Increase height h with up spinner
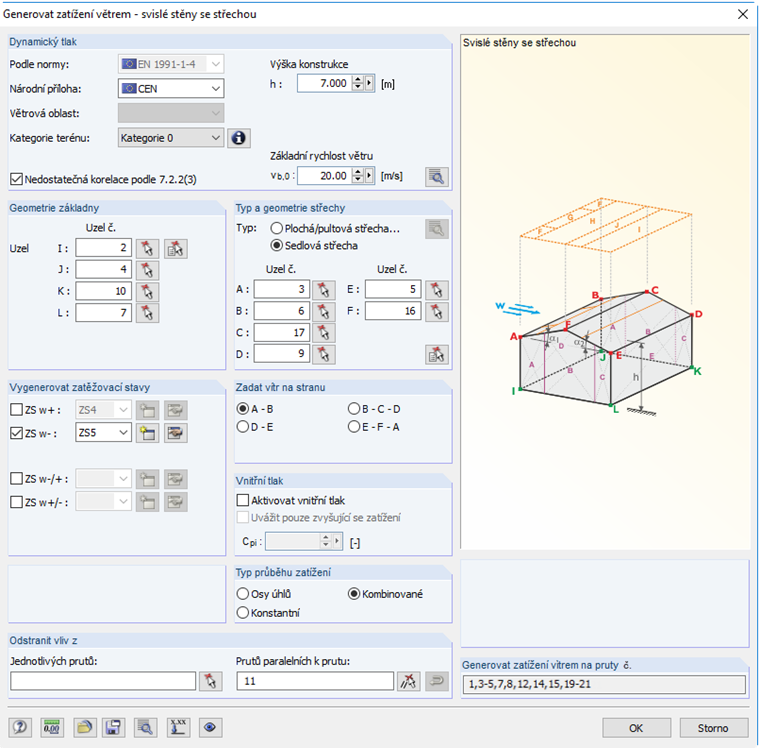The width and height of the screenshot is (760, 748). (x=358, y=80)
